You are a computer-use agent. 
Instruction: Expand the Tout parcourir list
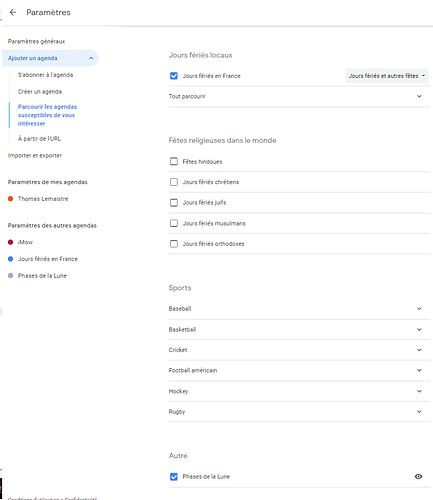tap(299, 96)
